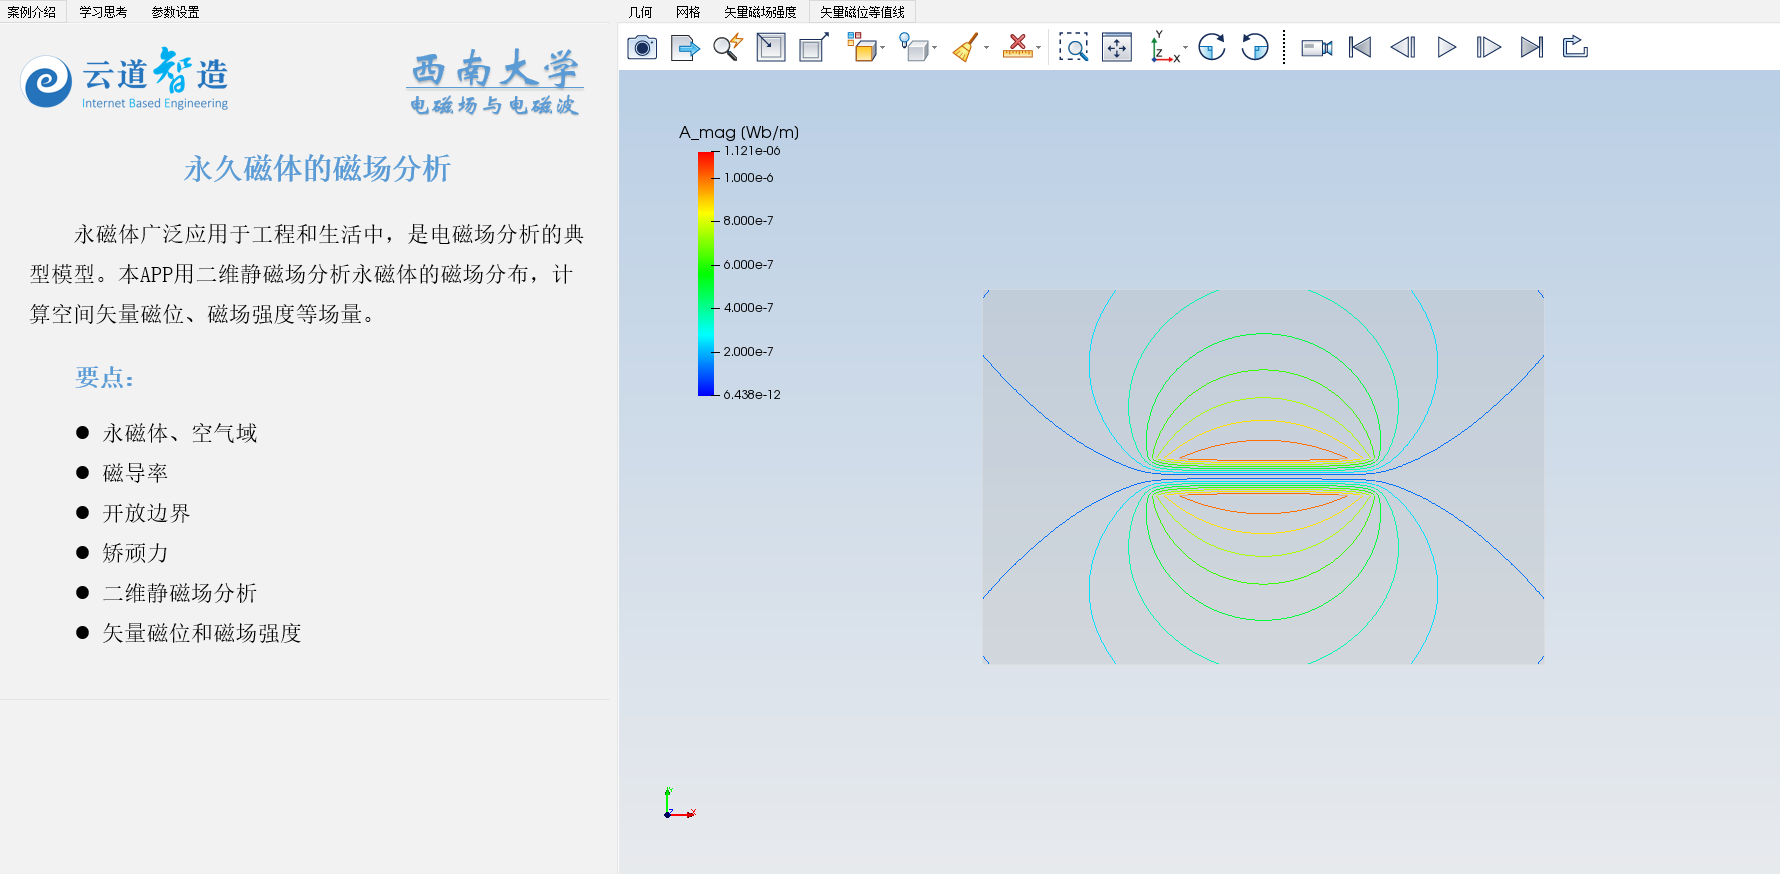The height and width of the screenshot is (874, 1780).
Task: Click the legend maximum value 1.121e-06
Action: [x=752, y=151]
